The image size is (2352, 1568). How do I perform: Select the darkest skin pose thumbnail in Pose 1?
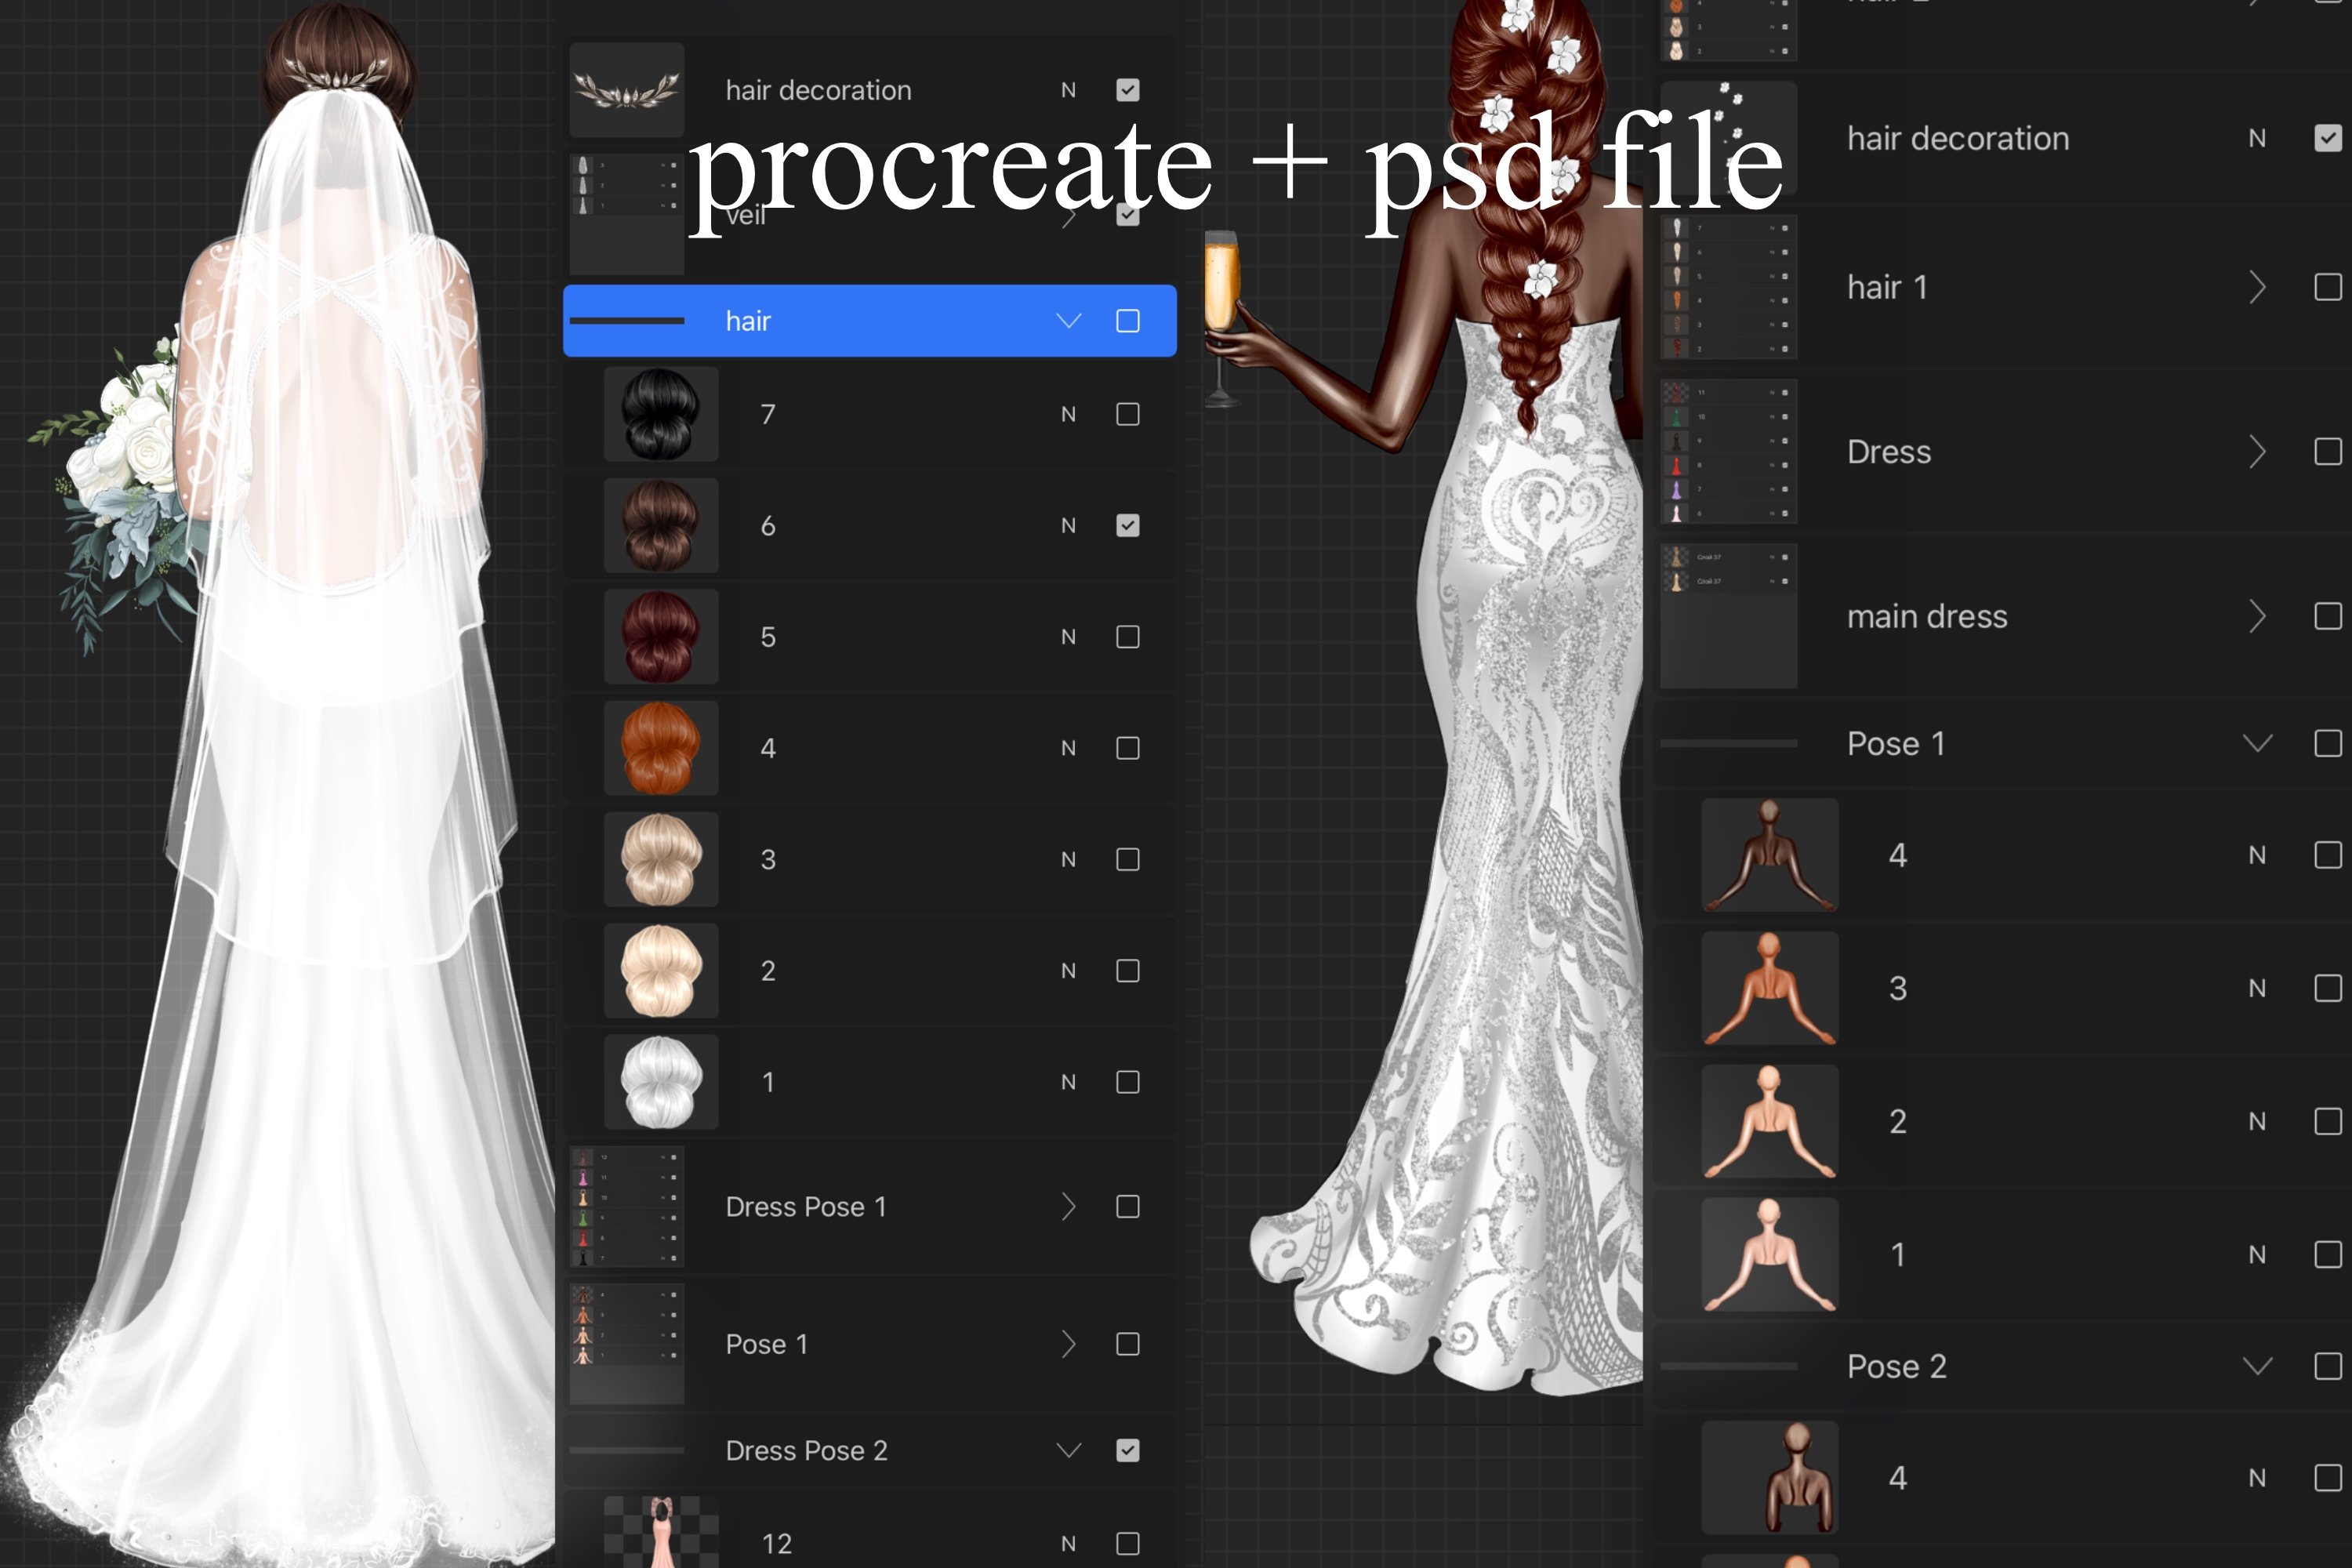pos(1770,855)
